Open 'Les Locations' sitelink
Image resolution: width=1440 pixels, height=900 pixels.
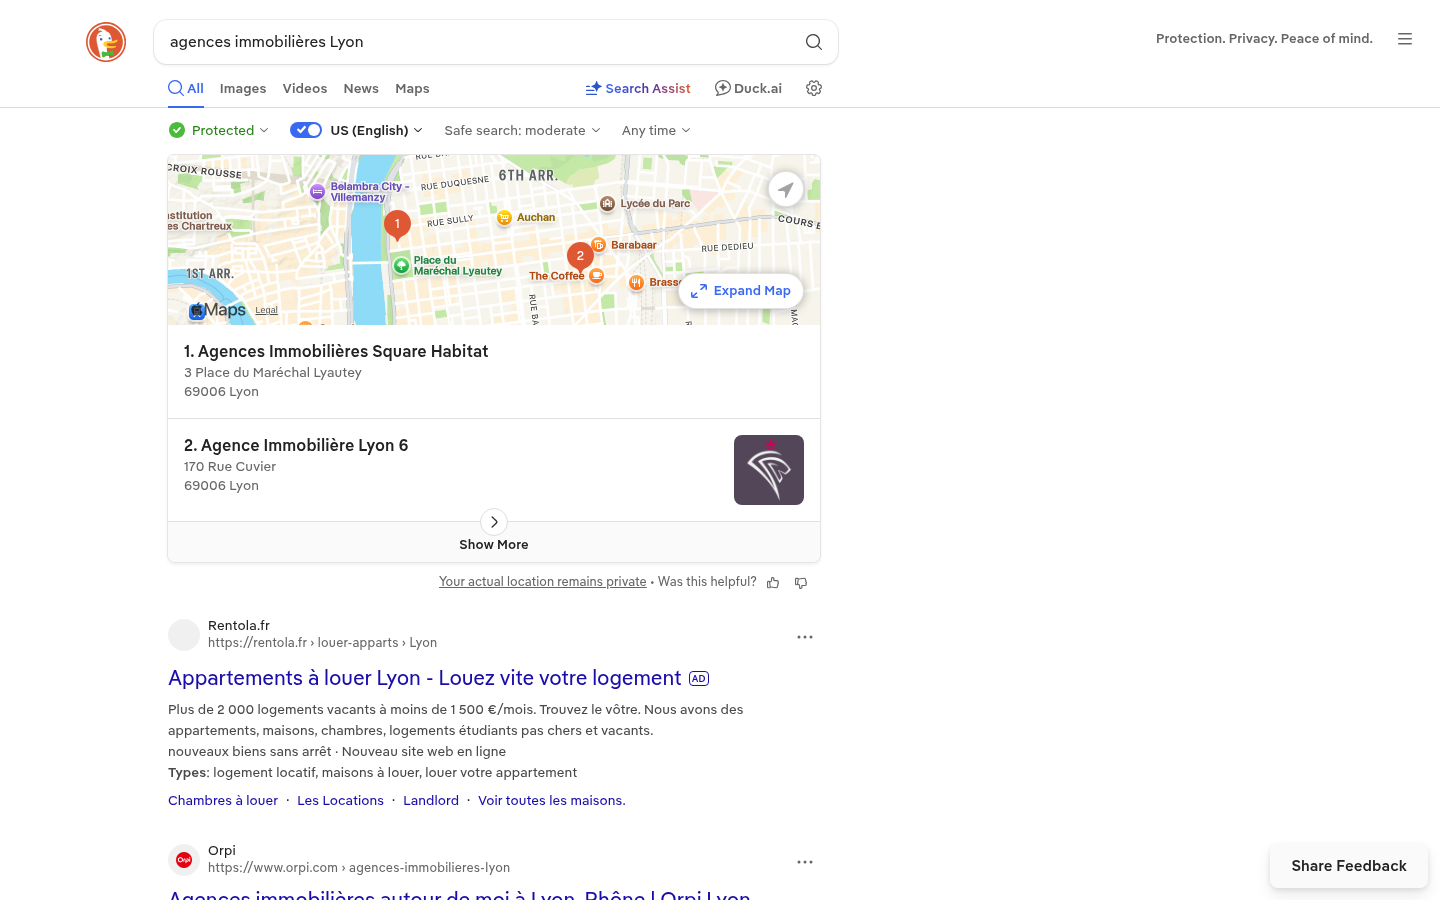340,801
